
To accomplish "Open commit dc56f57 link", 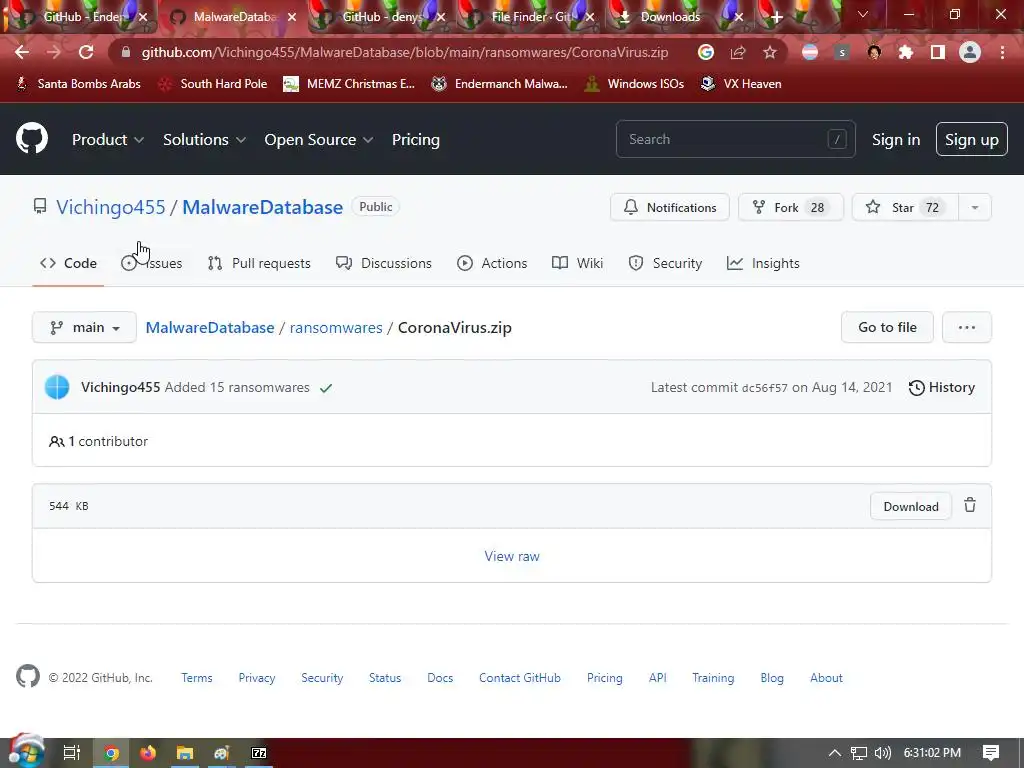I will 764,388.
